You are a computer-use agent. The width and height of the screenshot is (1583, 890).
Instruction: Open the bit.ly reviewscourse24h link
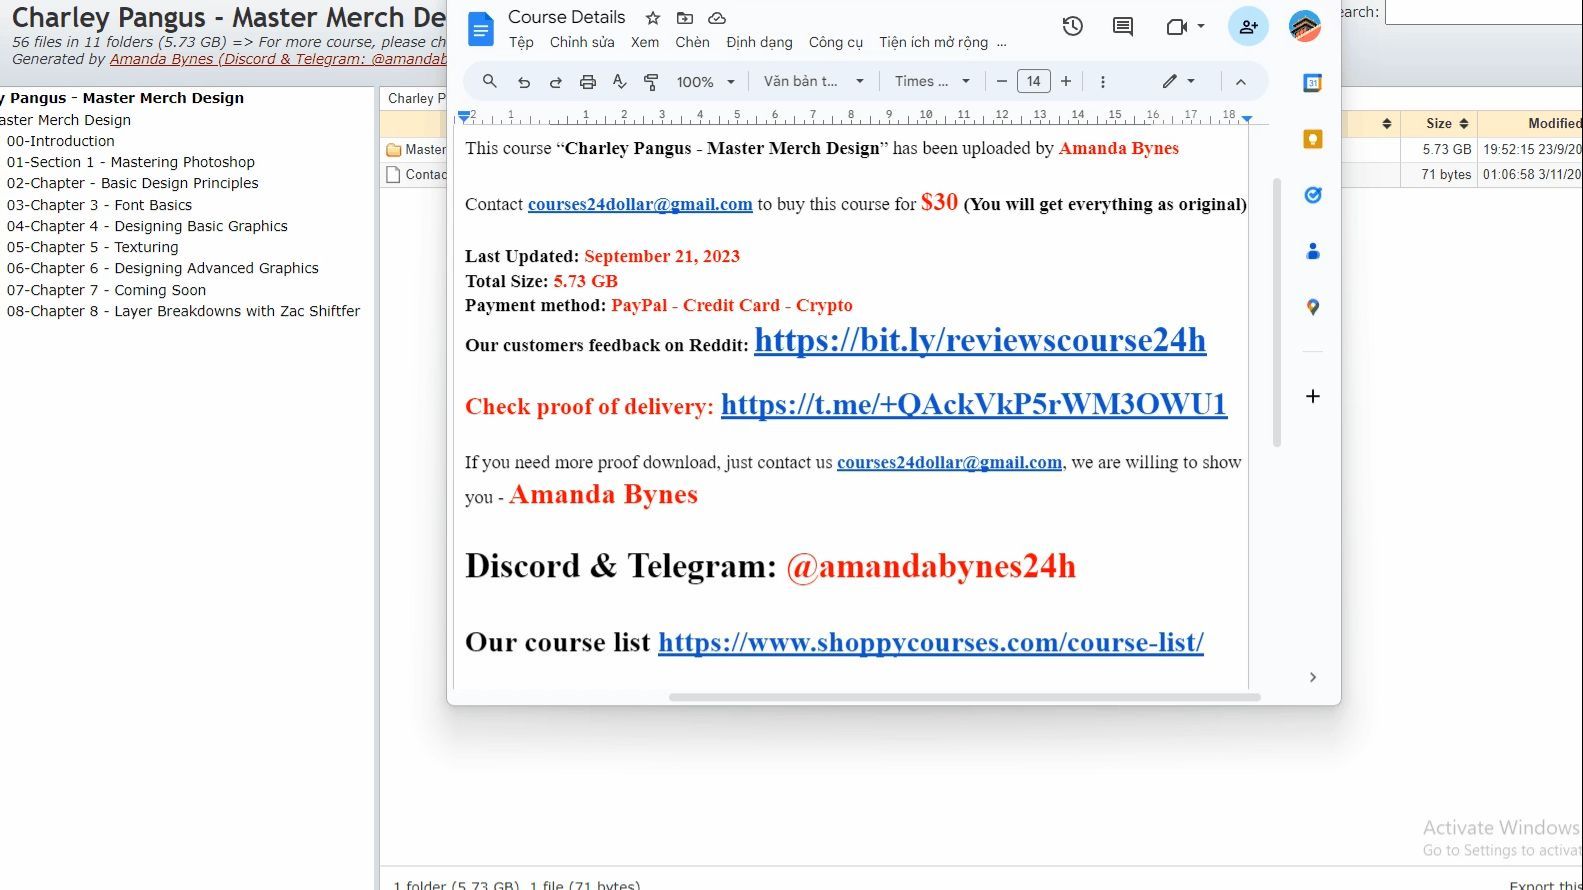coord(980,340)
